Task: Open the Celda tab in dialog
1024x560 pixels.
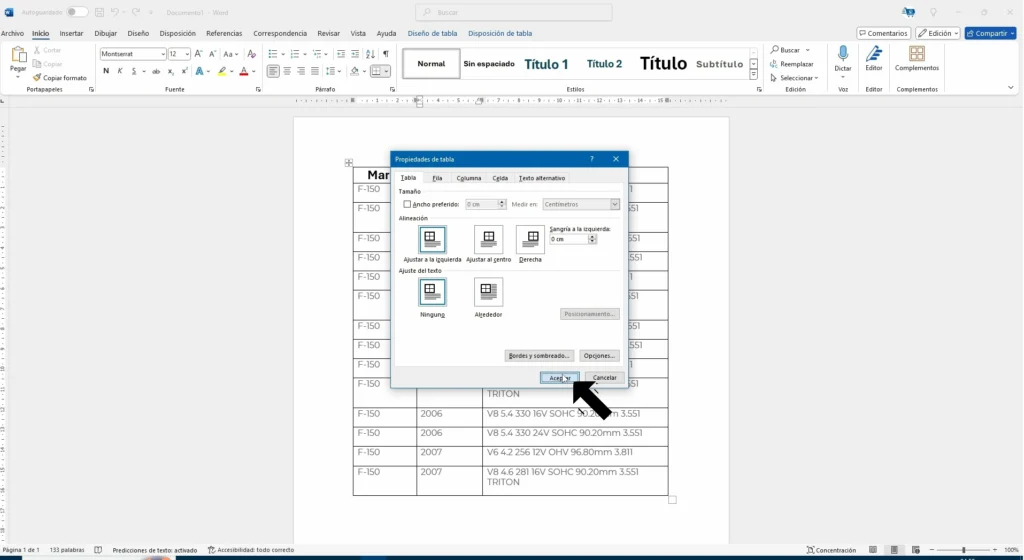Action: (500, 178)
